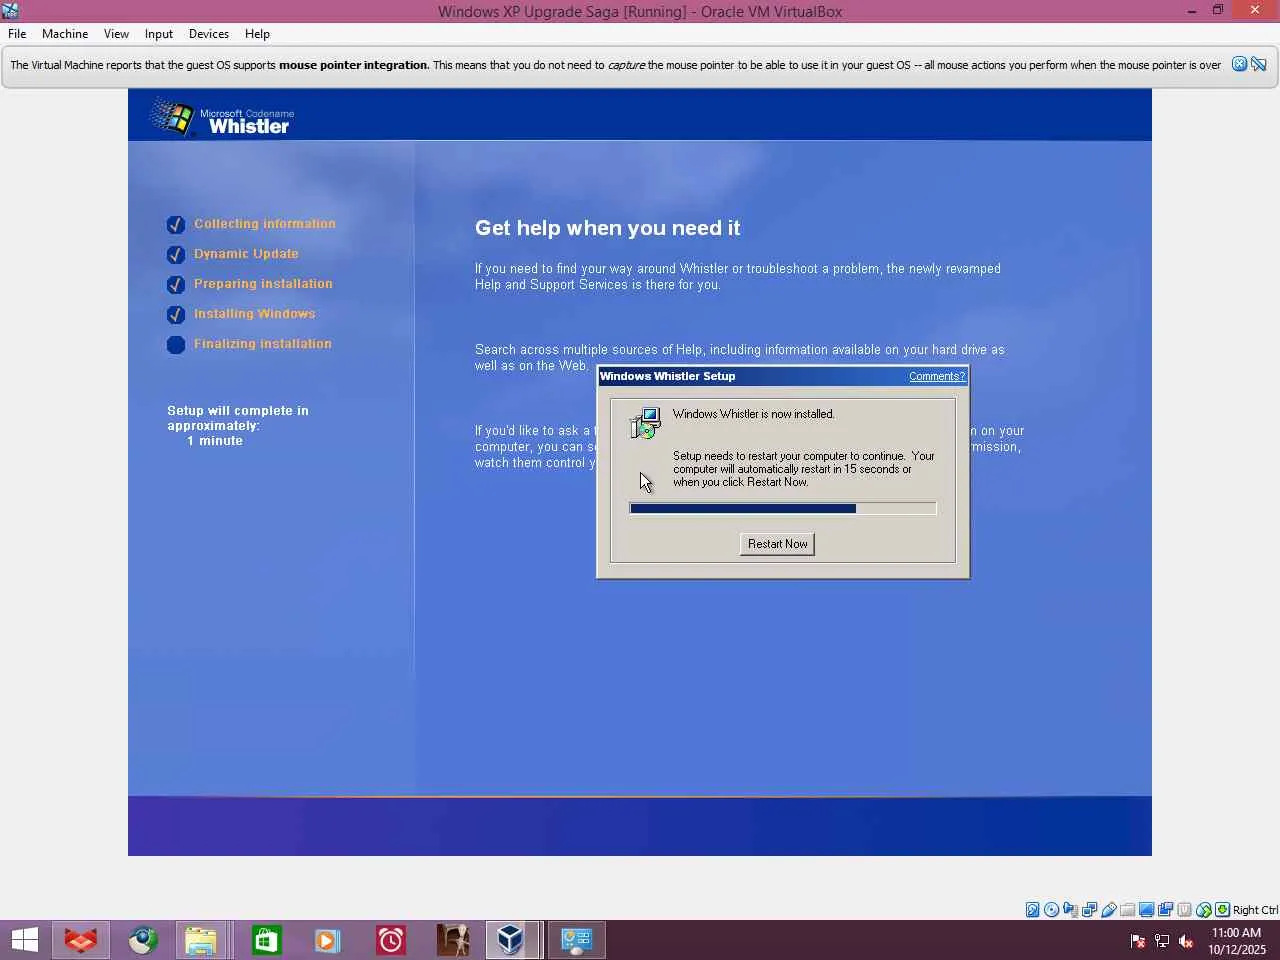
Task: Open the red alarm clock taskbar app
Action: [391, 940]
